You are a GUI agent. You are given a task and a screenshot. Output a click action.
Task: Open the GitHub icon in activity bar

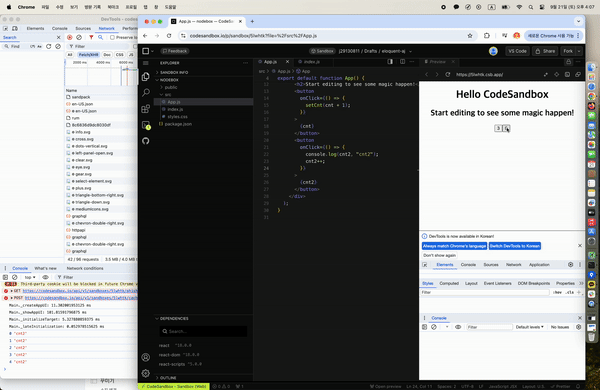pyautogui.click(x=145, y=141)
